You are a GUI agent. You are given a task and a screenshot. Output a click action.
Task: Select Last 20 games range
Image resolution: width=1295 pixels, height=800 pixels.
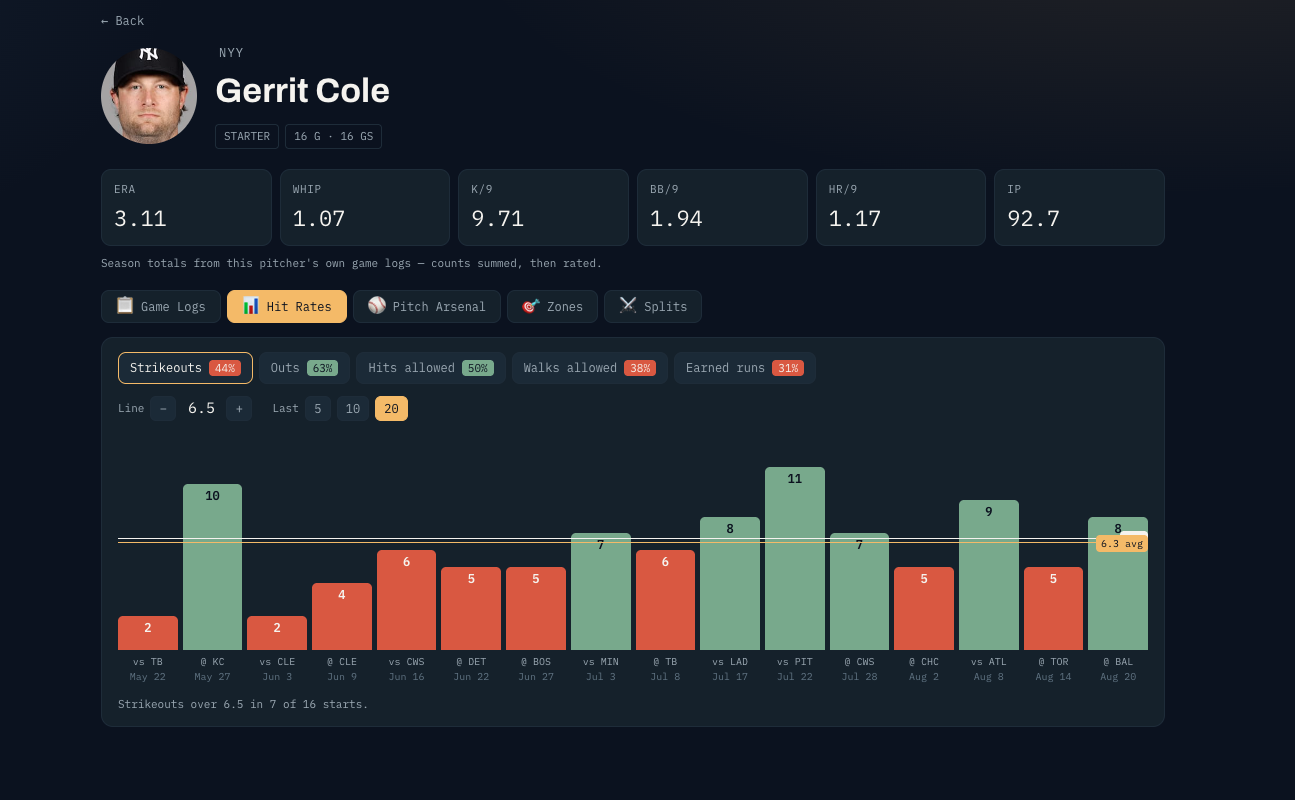[x=391, y=408]
